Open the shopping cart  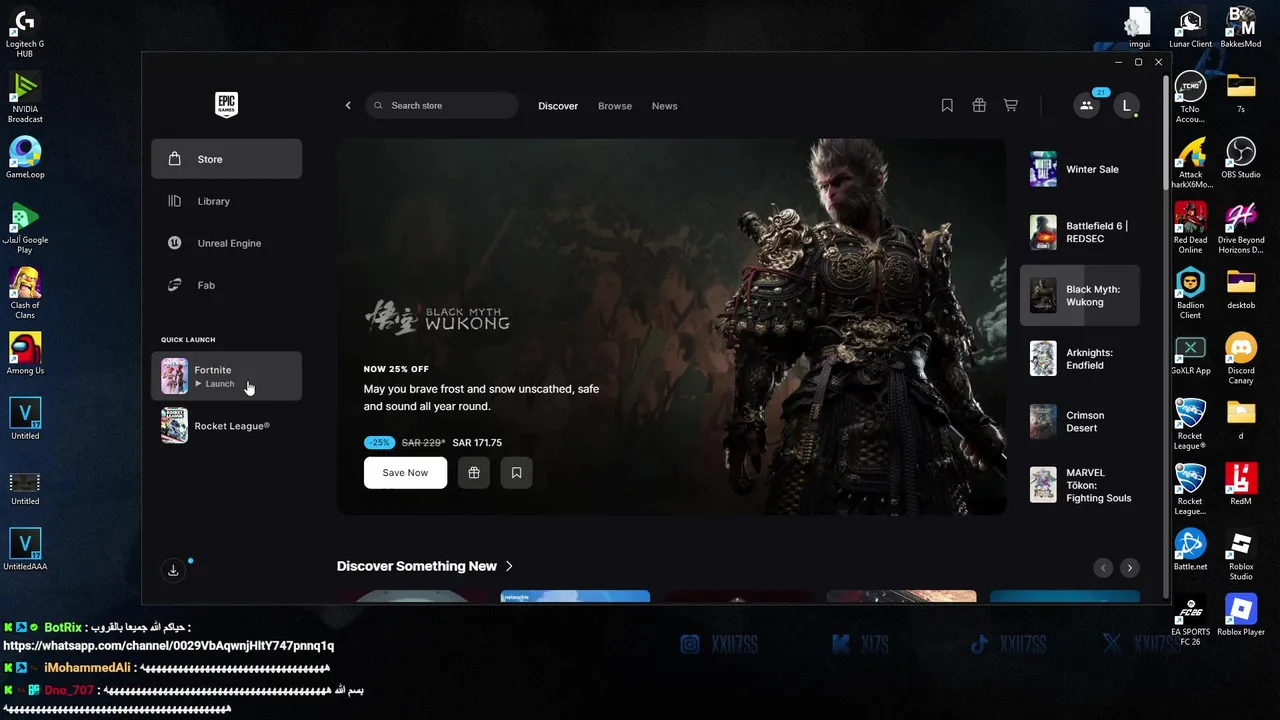pyautogui.click(x=1011, y=105)
